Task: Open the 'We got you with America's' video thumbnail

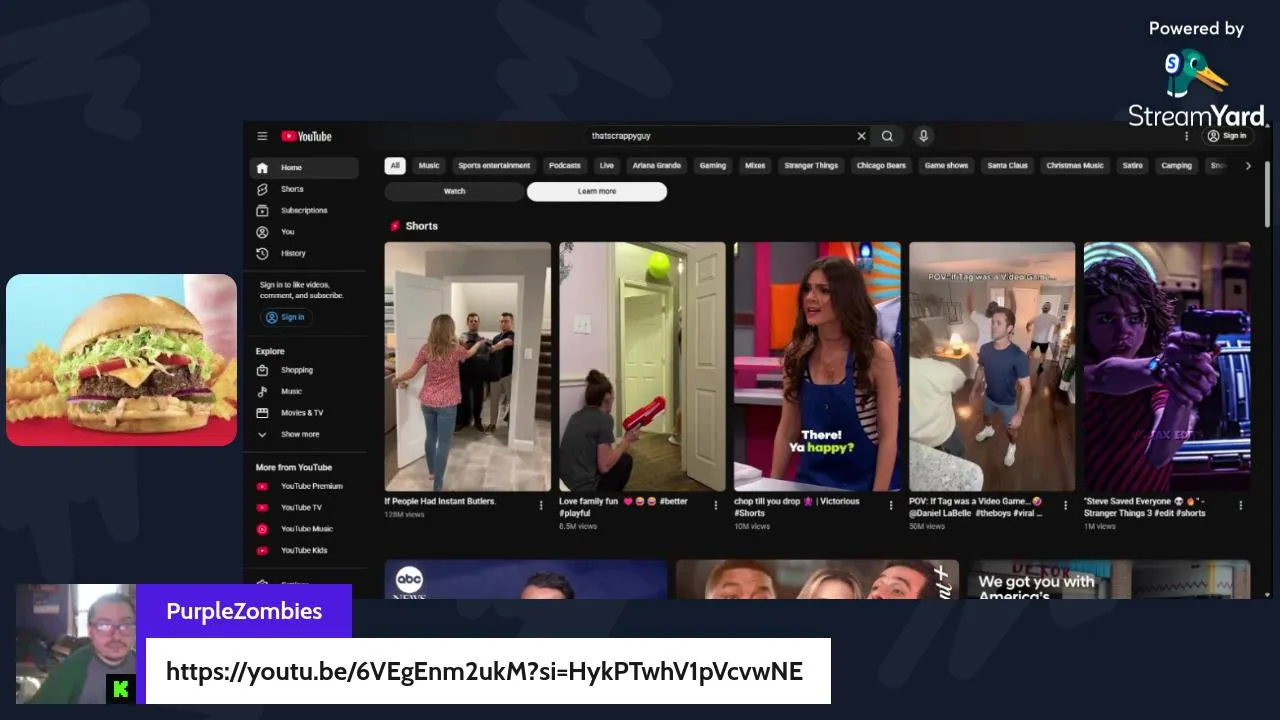Action: click(1108, 579)
